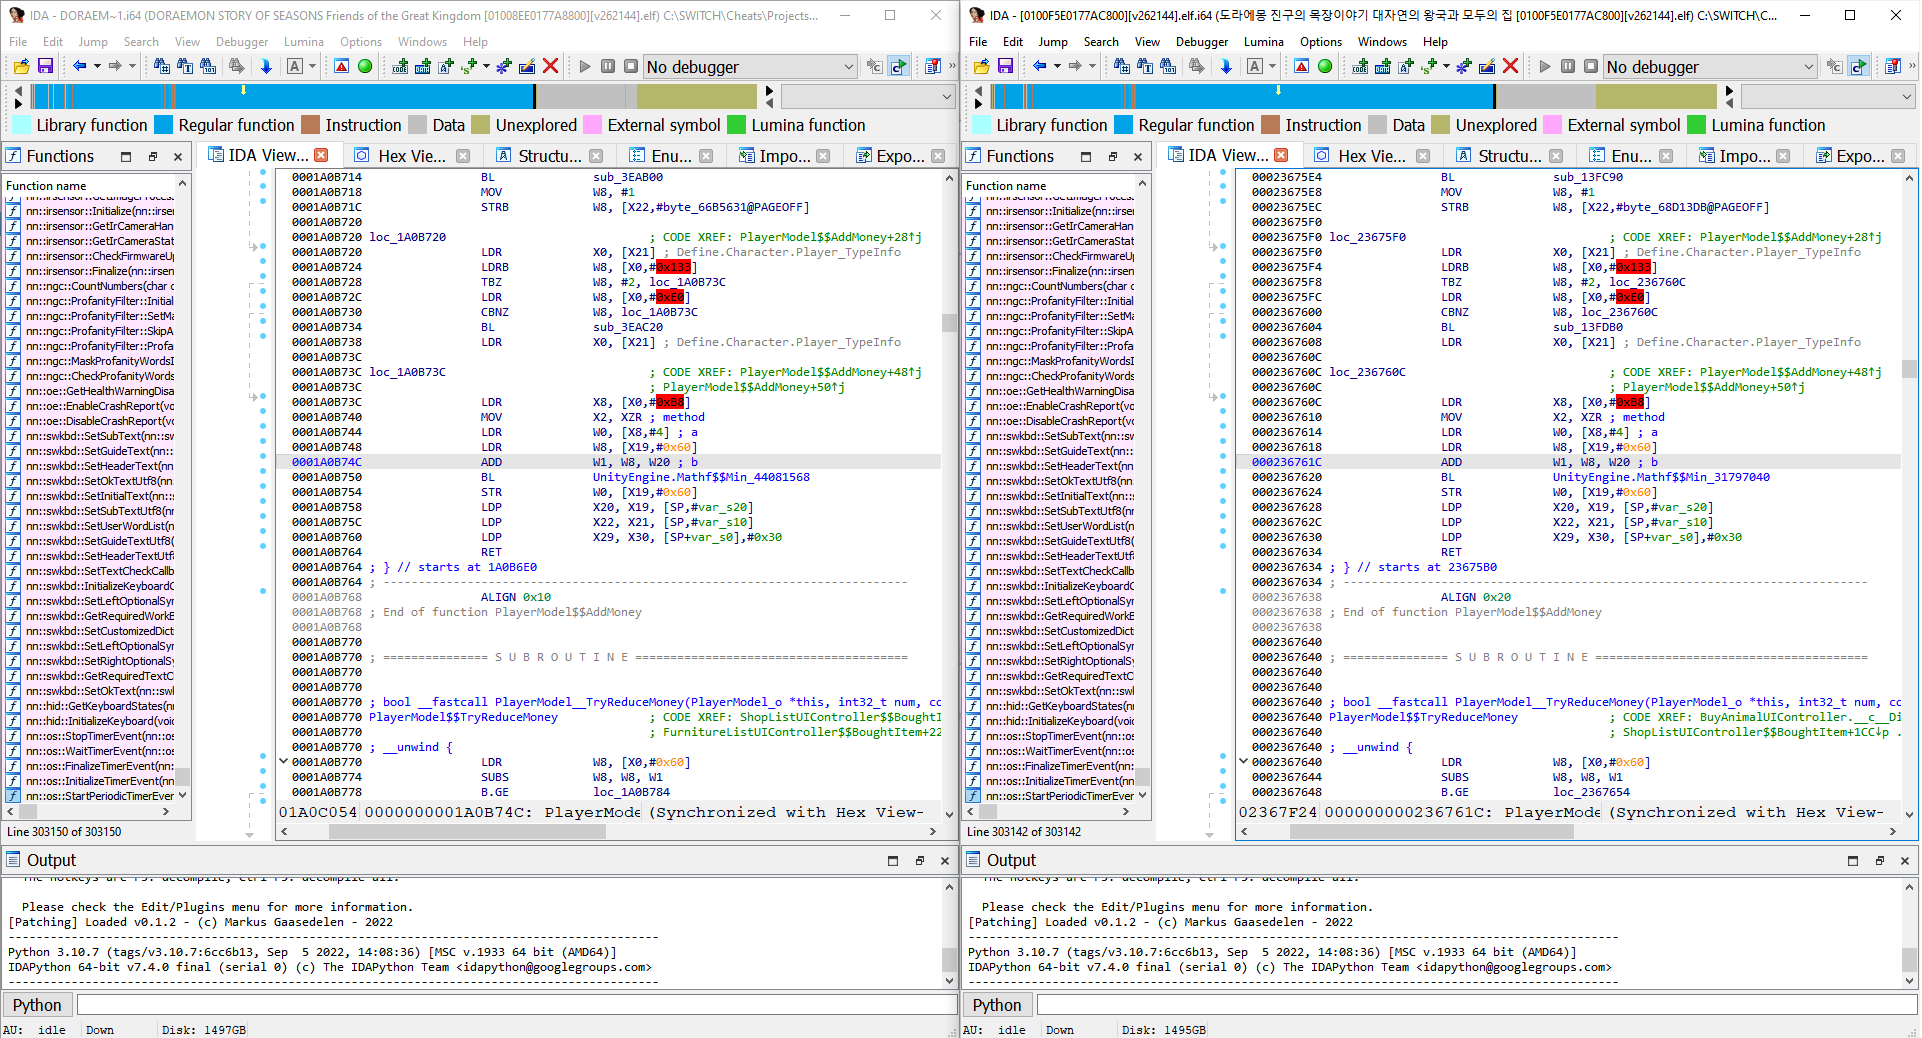This screenshot has width=1922, height=1038.
Task: Open the Jump menu in the right IDA window
Action: coord(1053,42)
